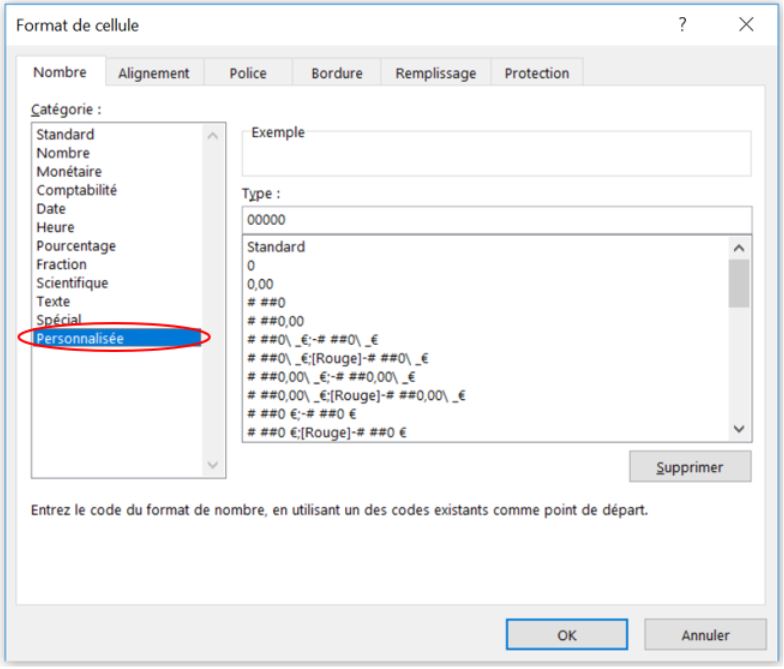Go to the Bordure tab
The height and width of the screenshot is (669, 784).
click(x=337, y=73)
